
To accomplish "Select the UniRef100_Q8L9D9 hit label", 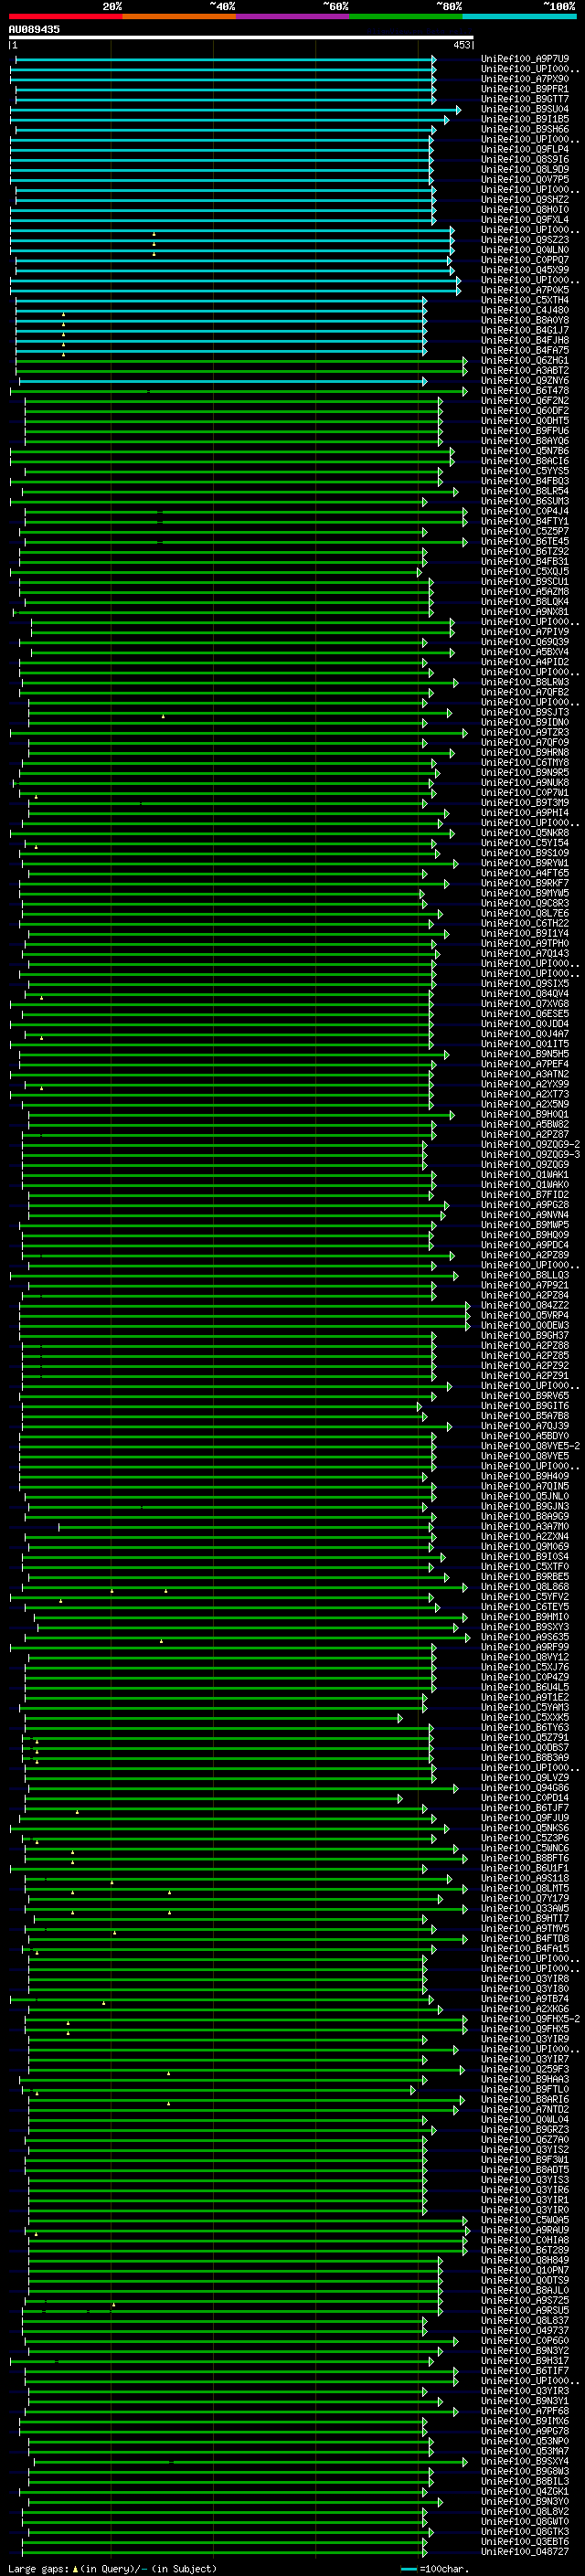I will pyautogui.click(x=525, y=169).
